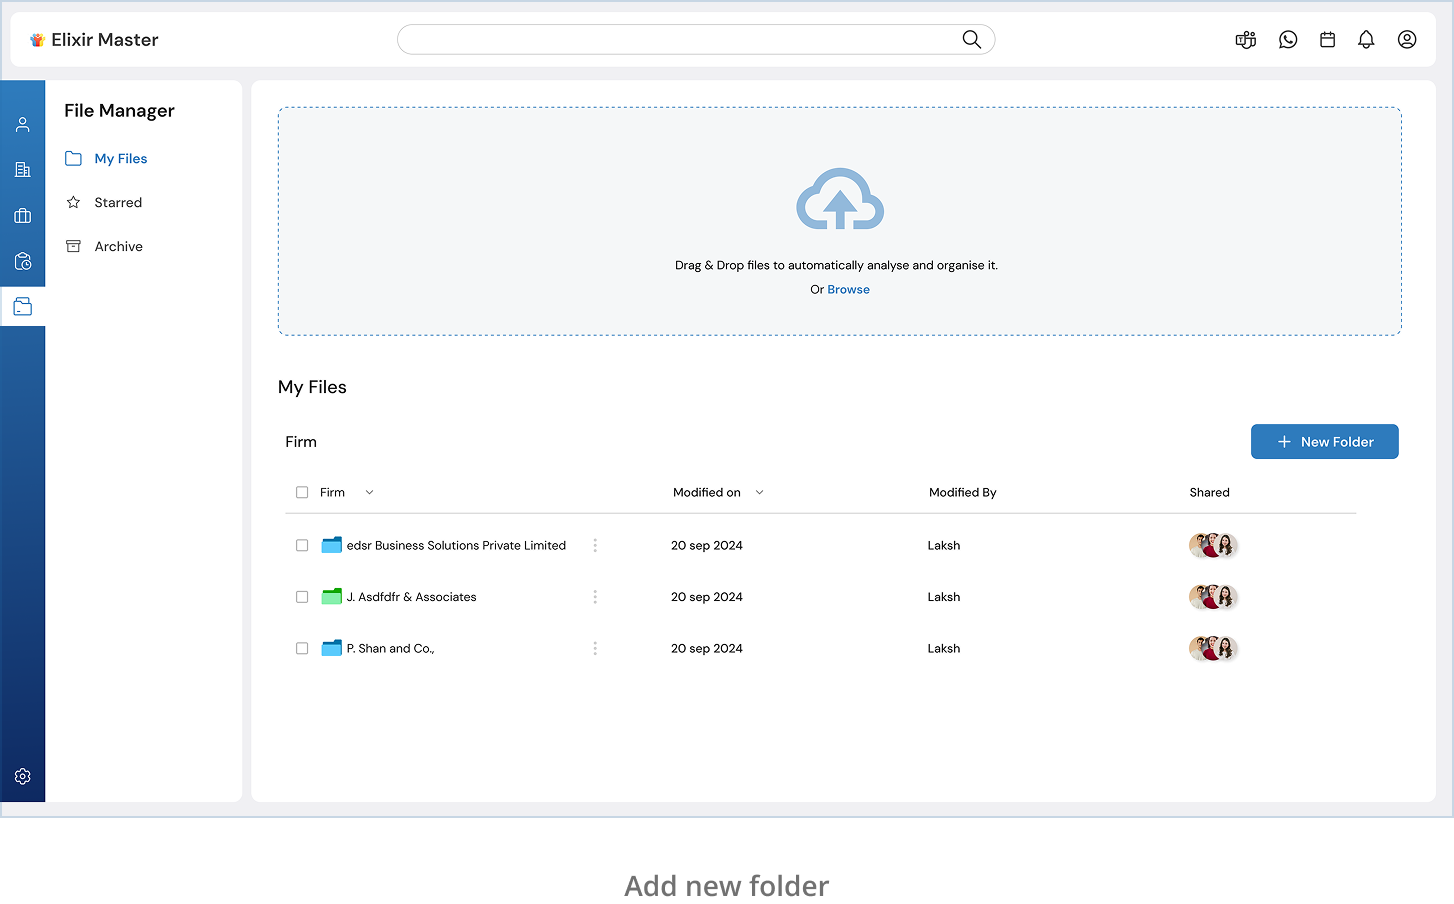Image resolution: width=1454 pixels, height=904 pixels.
Task: Open more options for J. Asdfdfr & Associates
Action: [595, 597]
